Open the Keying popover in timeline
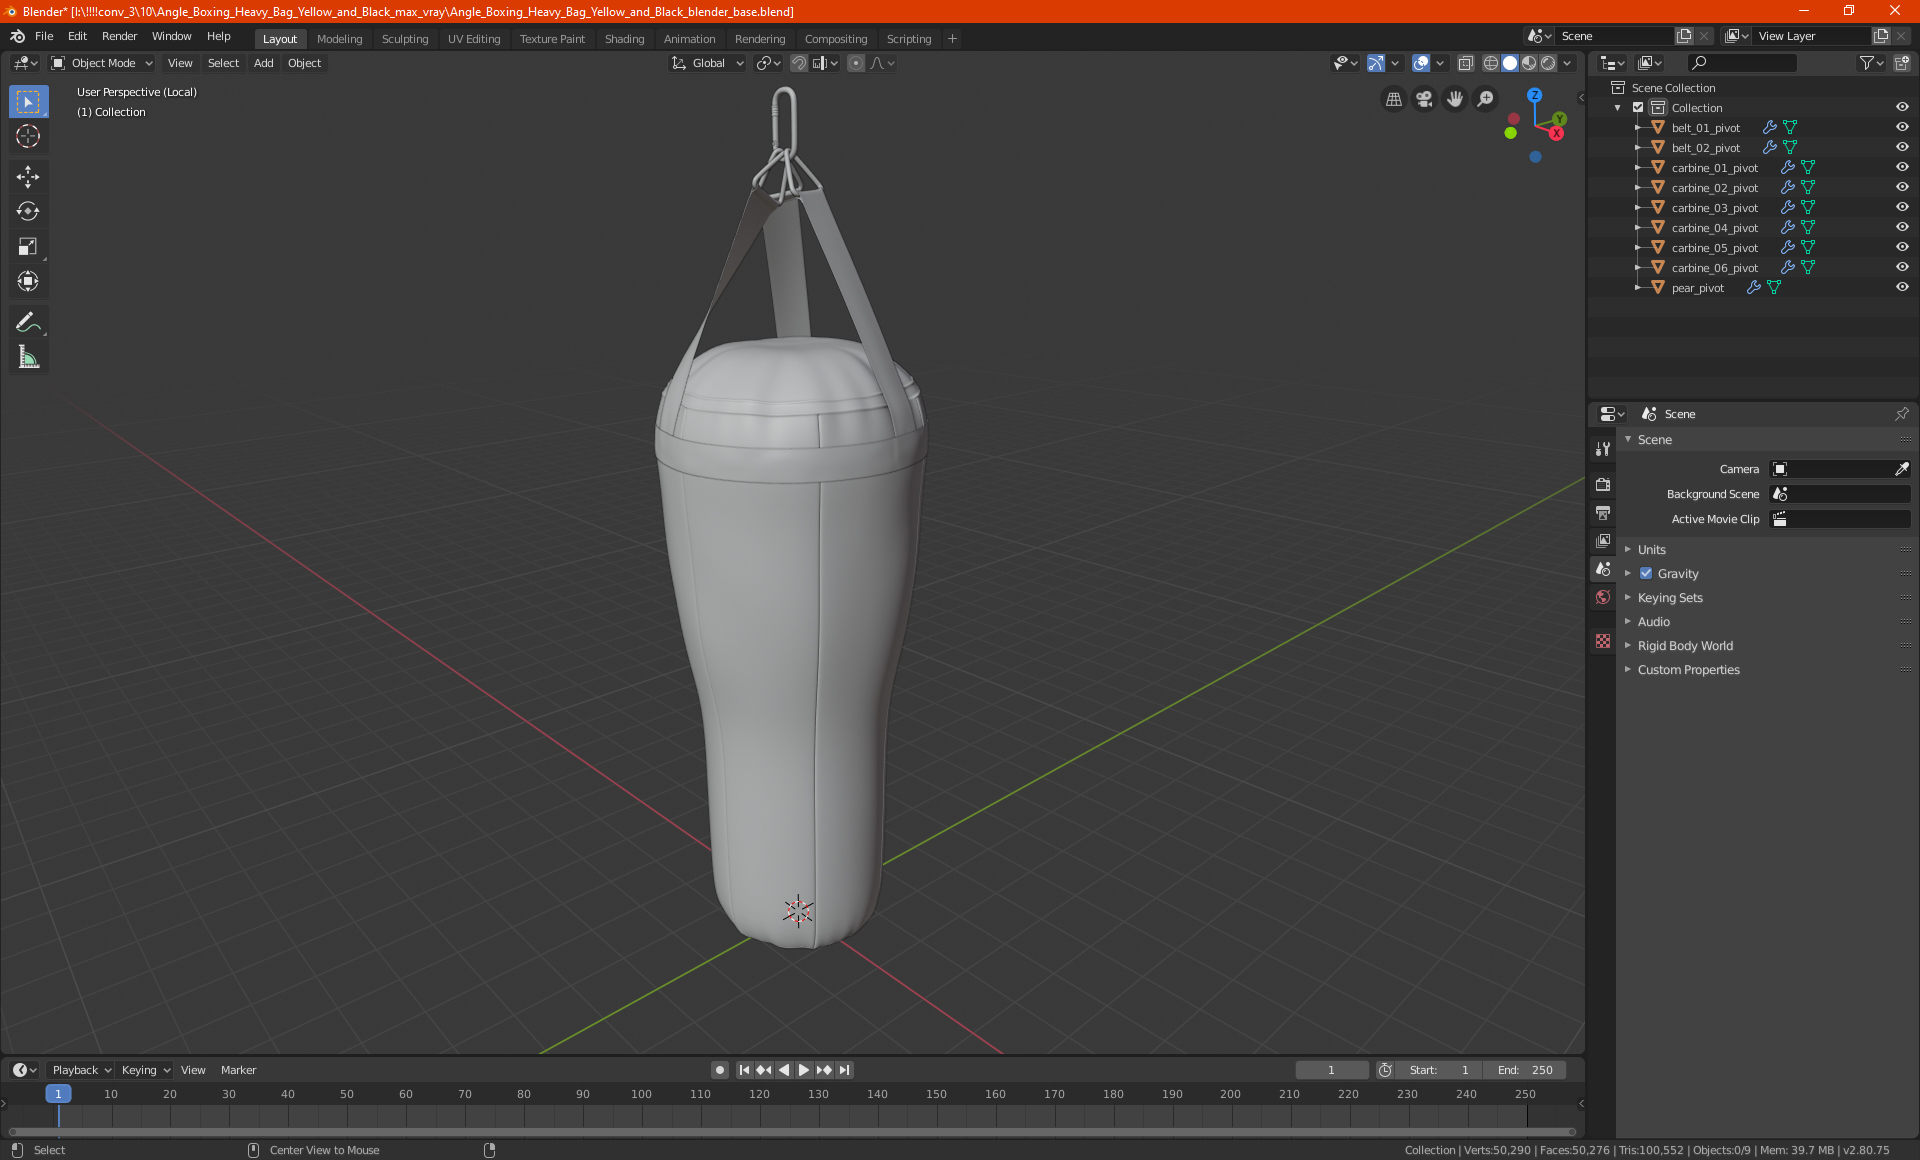Image resolution: width=1920 pixels, height=1160 pixels. pos(145,1070)
